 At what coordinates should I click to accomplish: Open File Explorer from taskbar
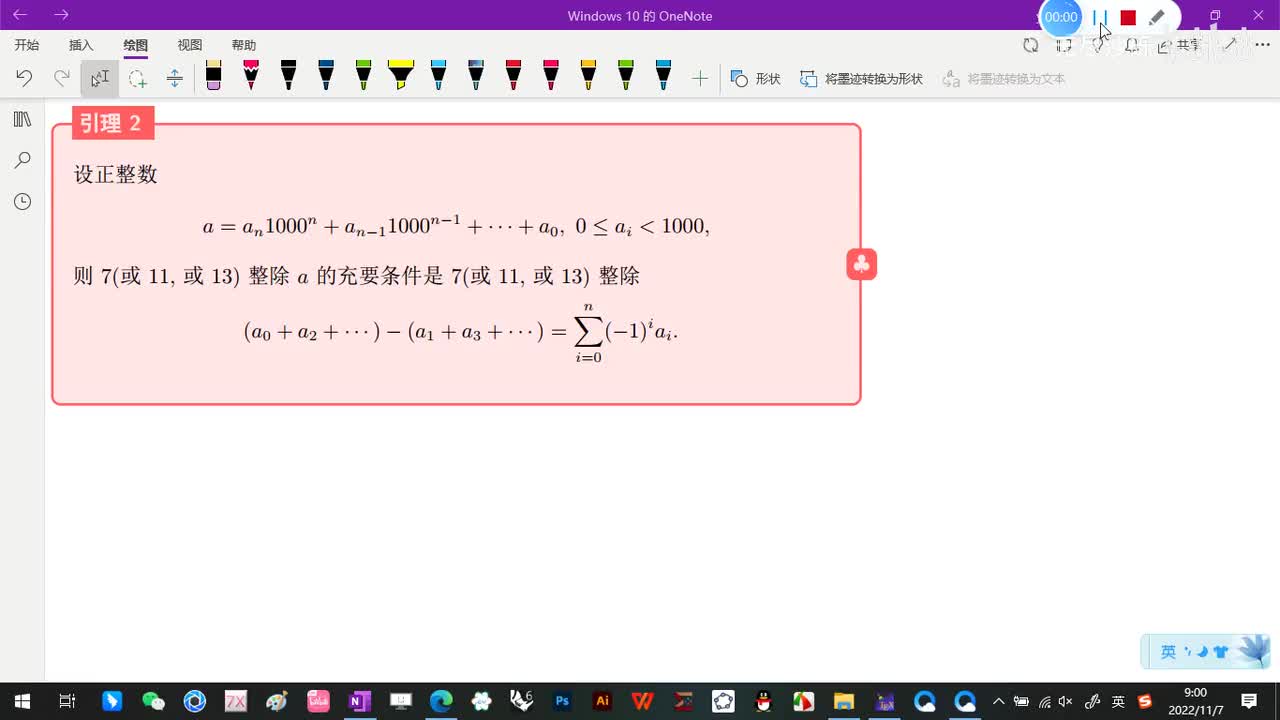pos(844,701)
